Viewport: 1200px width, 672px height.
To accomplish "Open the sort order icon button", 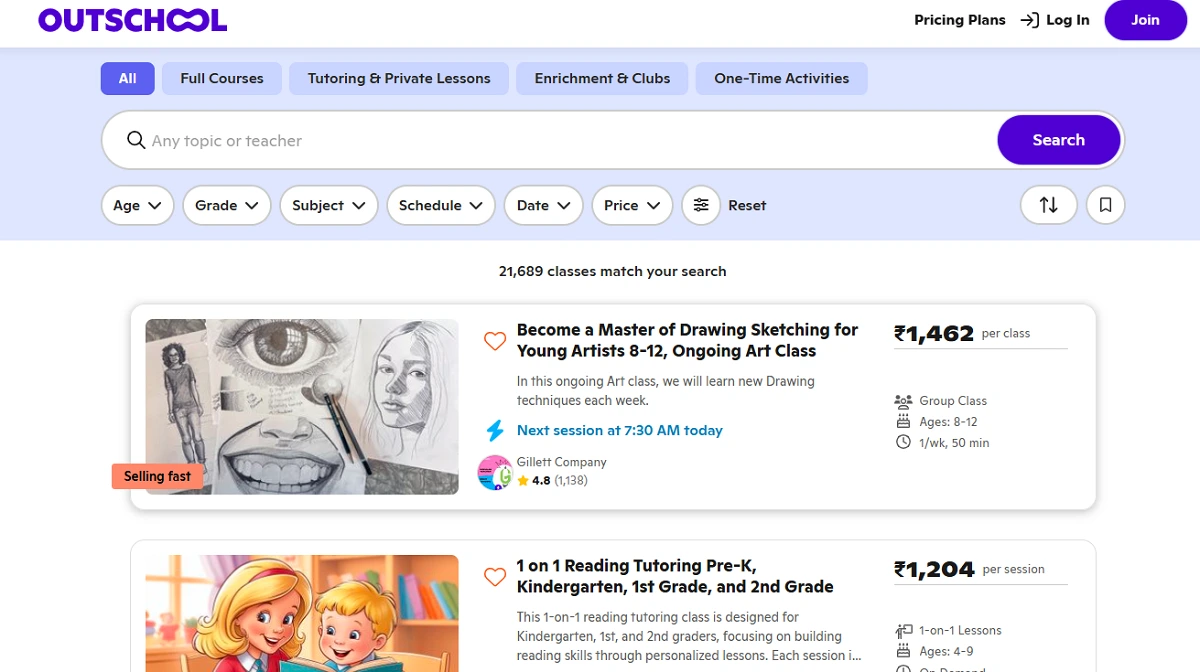I will [x=1048, y=205].
